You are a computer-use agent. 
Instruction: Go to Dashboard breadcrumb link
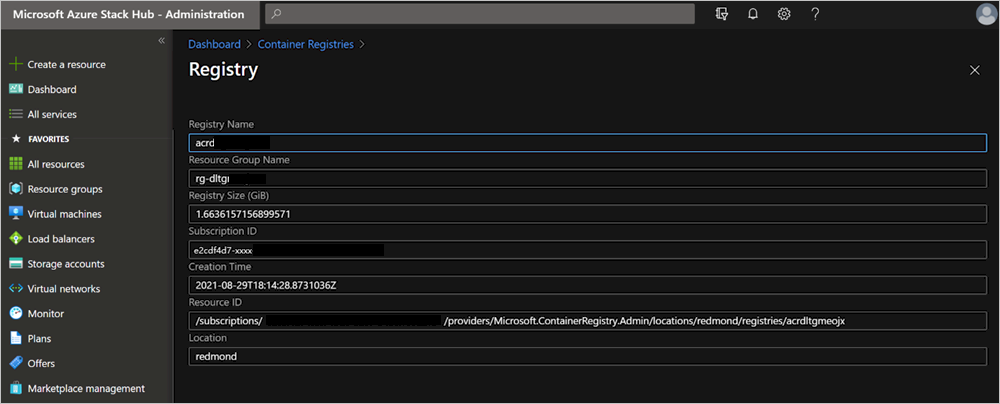point(214,44)
